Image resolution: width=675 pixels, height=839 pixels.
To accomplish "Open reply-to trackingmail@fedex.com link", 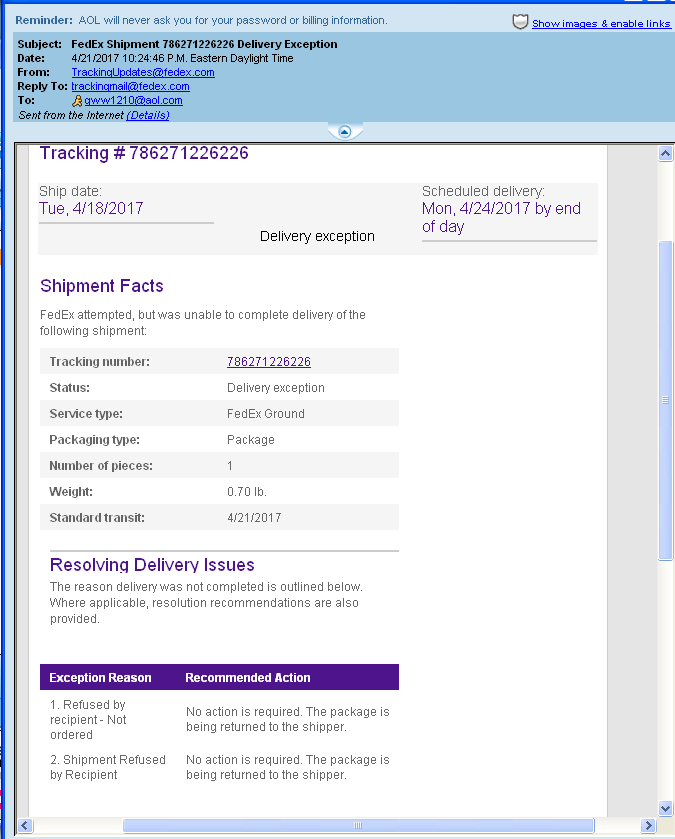I will point(131,86).
